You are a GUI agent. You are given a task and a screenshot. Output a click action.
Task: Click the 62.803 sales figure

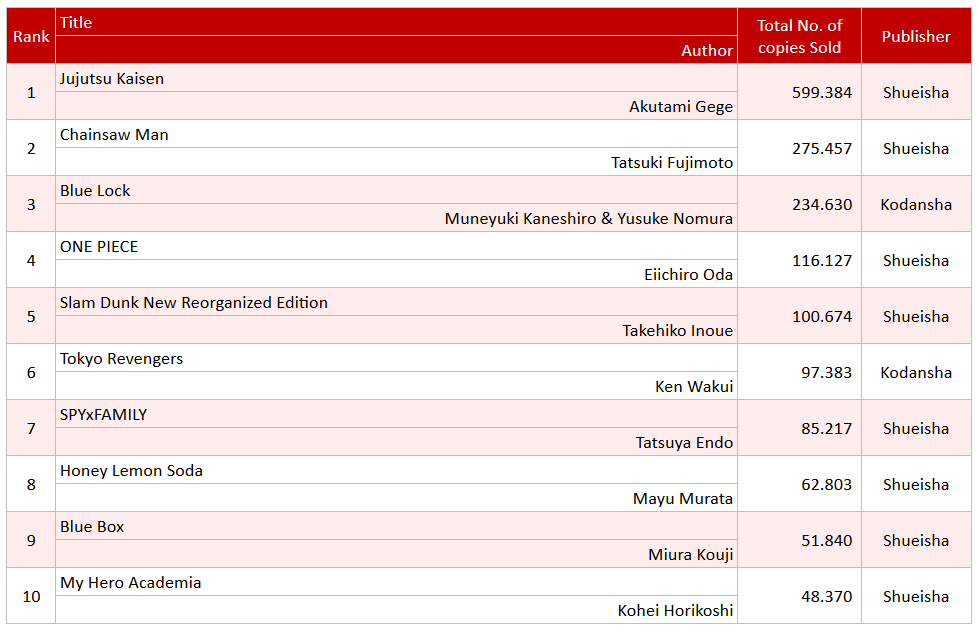(x=826, y=484)
